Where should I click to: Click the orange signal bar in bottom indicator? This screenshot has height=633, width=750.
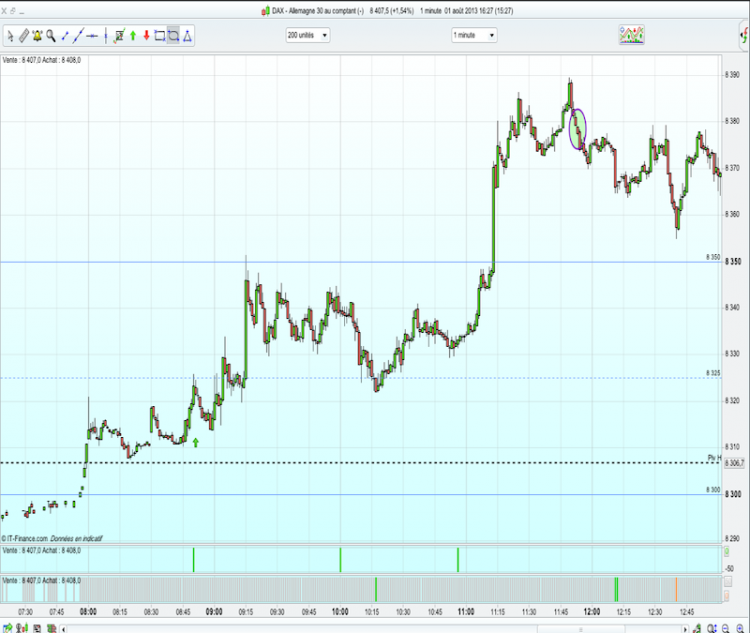click(676, 589)
